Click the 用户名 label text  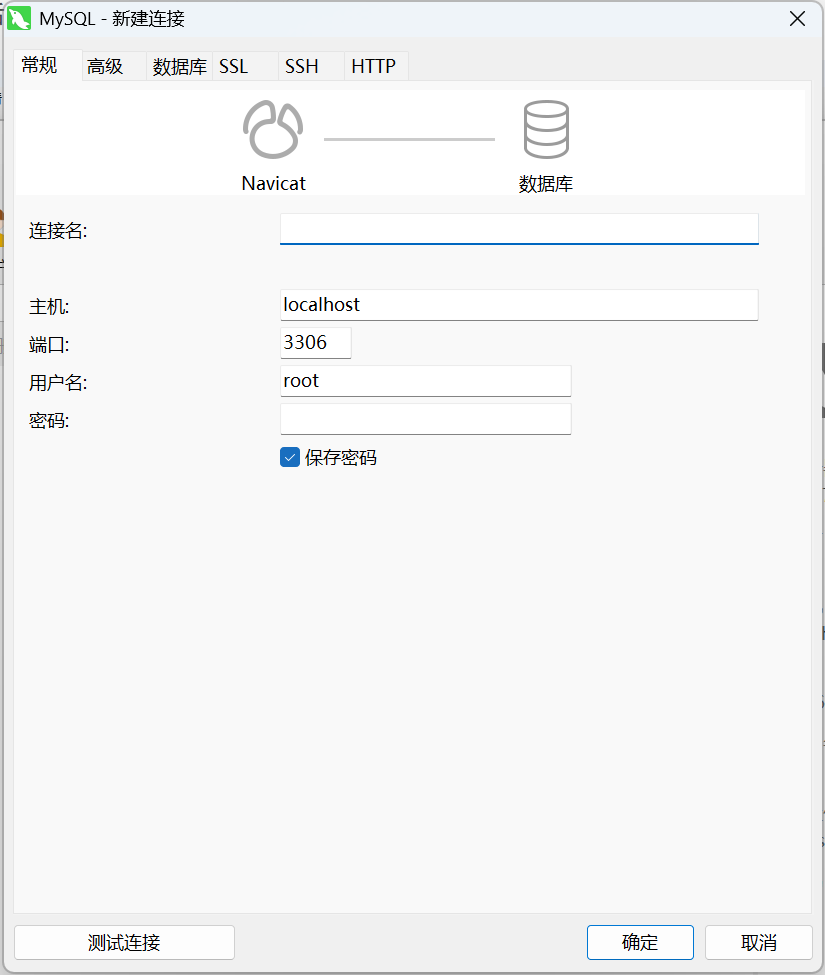coord(58,382)
